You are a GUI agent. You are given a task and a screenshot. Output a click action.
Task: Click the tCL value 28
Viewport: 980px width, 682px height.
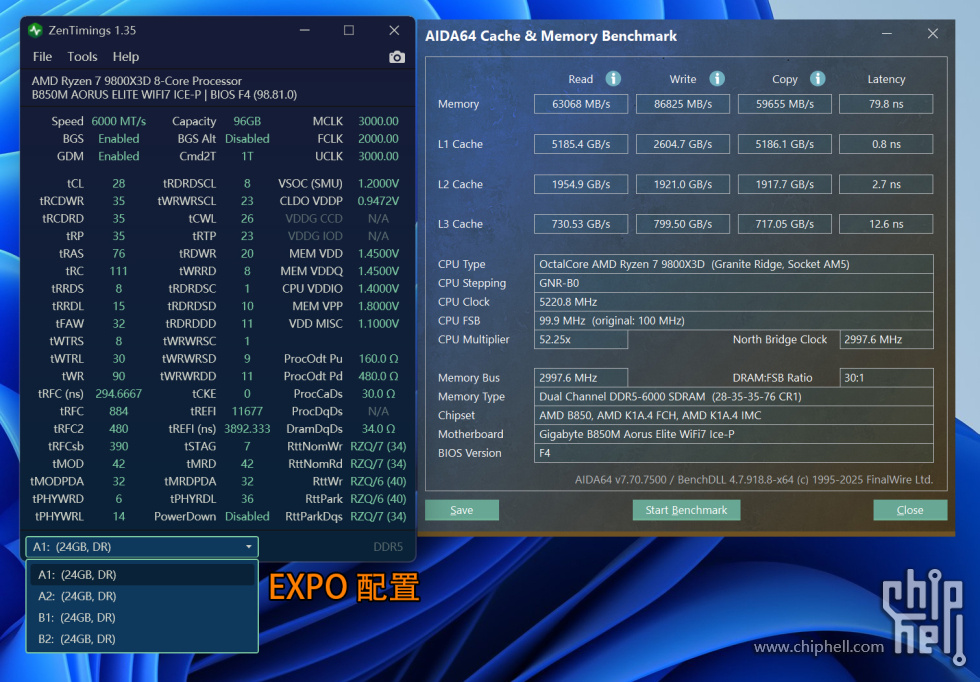[119, 184]
